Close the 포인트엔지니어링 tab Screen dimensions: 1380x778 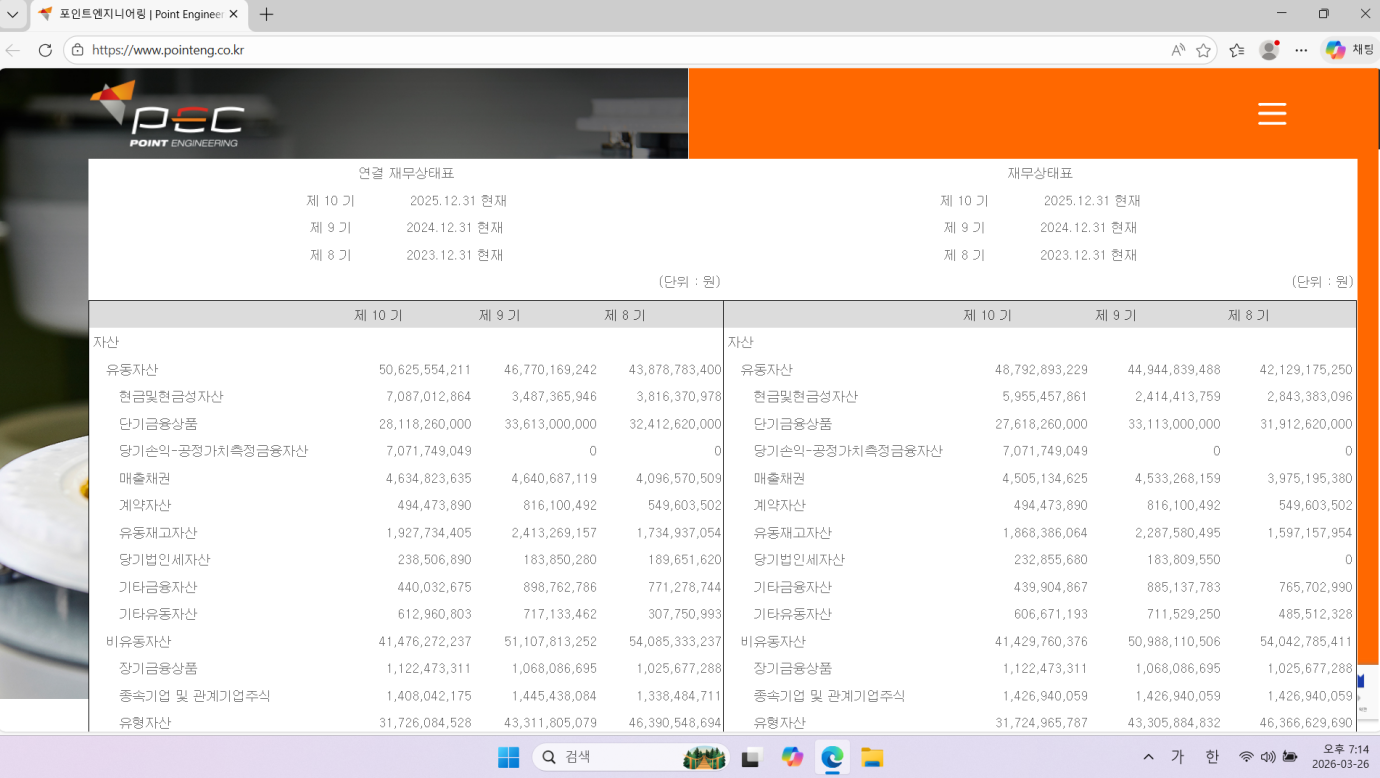point(234,15)
